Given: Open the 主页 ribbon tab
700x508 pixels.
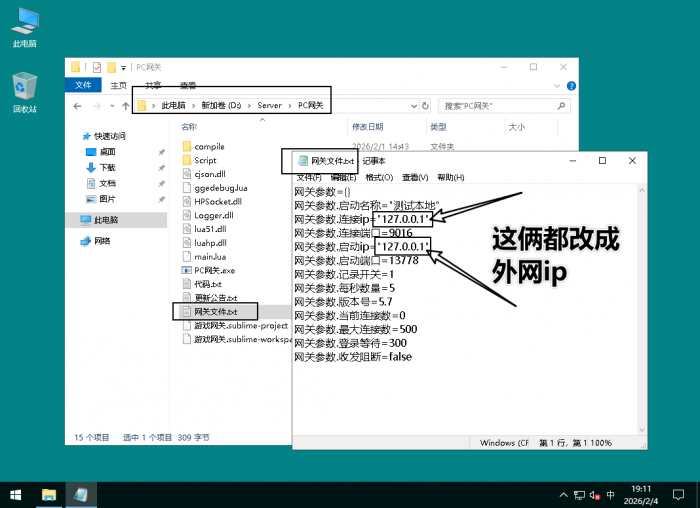Looking at the screenshot, I should 118,85.
